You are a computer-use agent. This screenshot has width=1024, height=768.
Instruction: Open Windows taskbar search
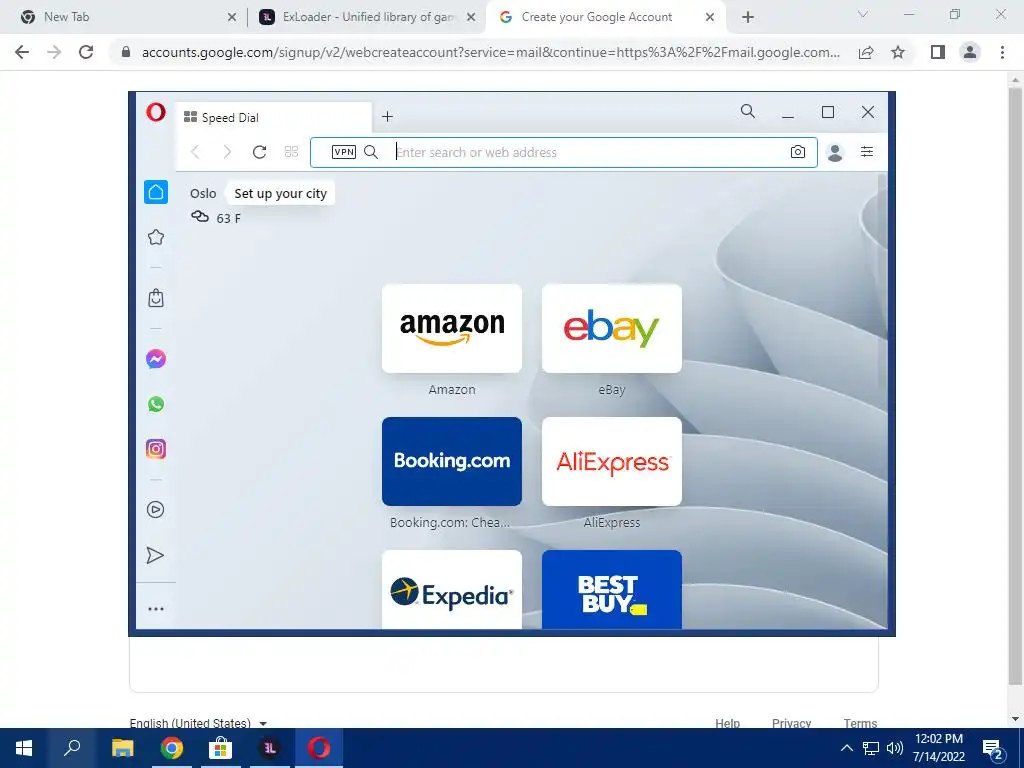[x=72, y=748]
